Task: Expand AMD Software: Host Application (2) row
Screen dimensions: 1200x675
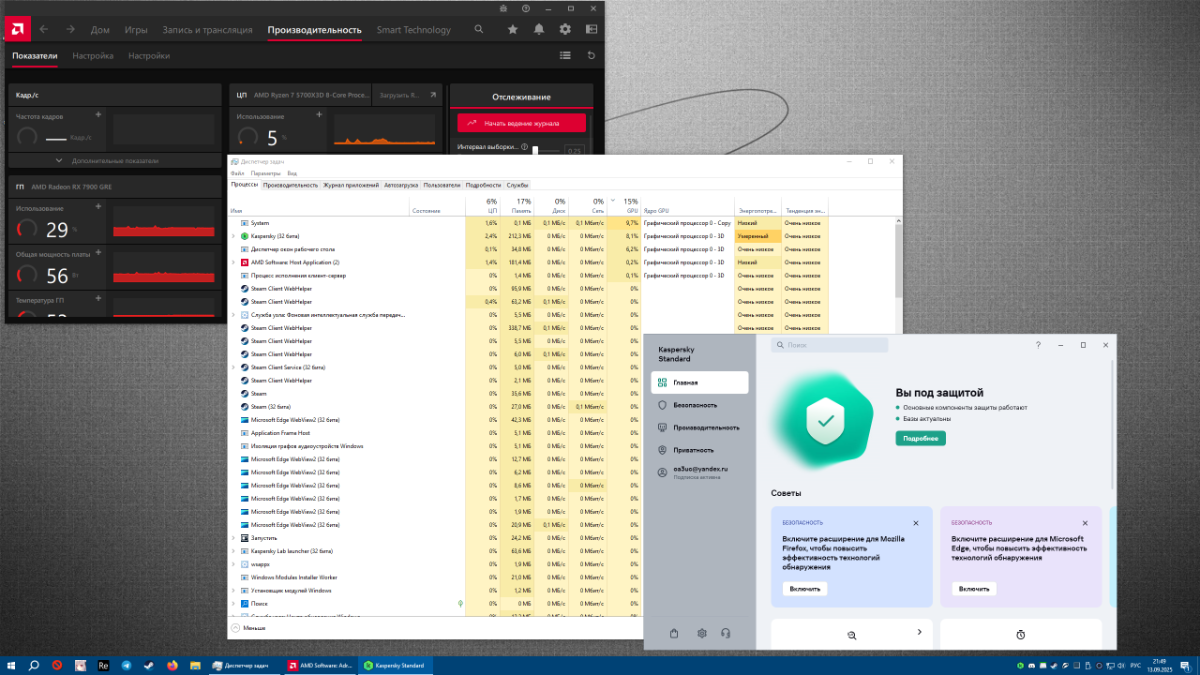Action: coord(233,262)
